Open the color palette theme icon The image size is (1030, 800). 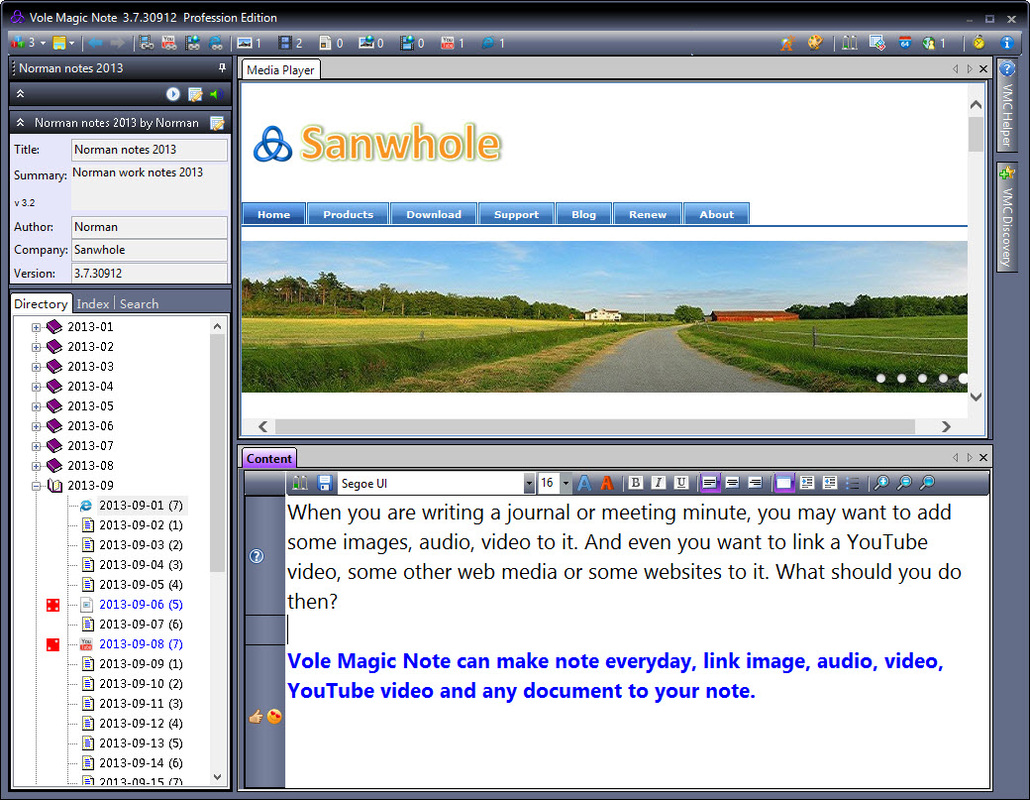point(815,43)
